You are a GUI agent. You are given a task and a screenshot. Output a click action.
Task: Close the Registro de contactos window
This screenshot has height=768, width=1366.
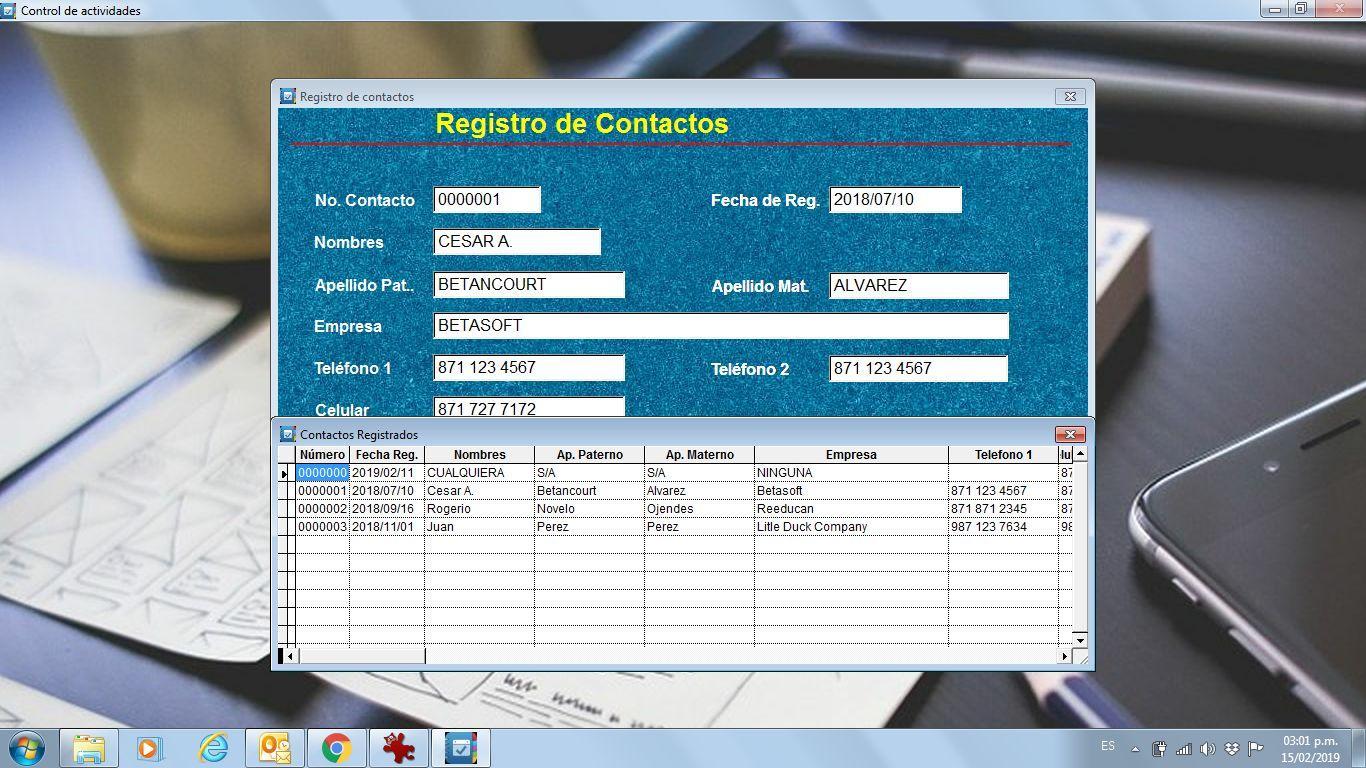tap(1070, 96)
